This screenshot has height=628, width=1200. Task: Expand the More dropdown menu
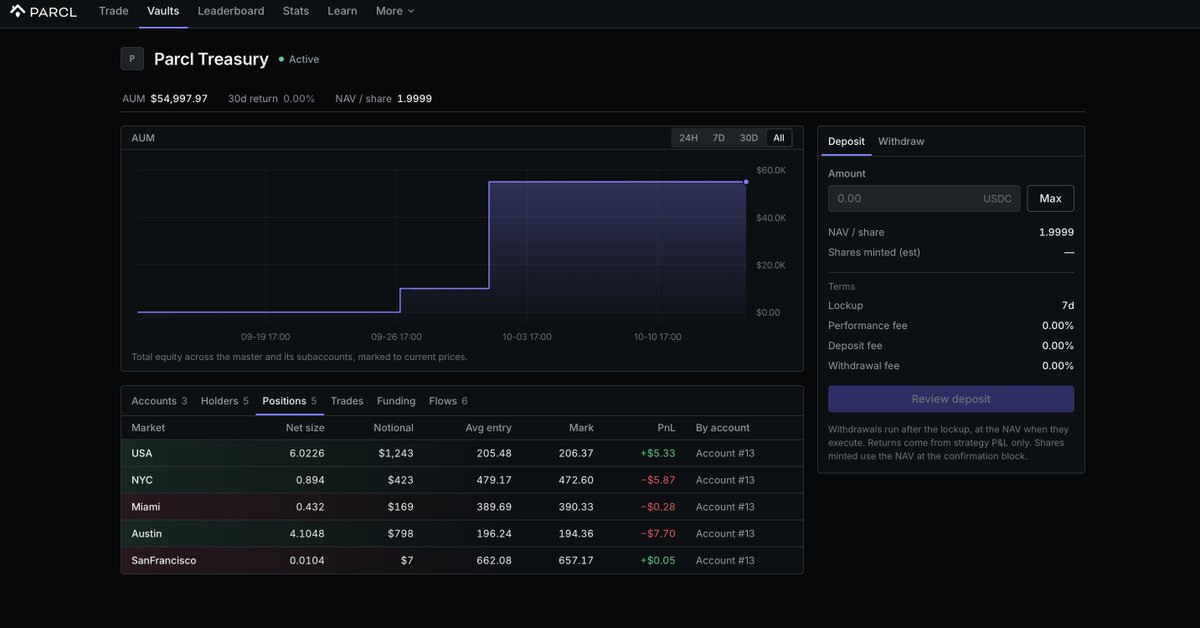(395, 11)
